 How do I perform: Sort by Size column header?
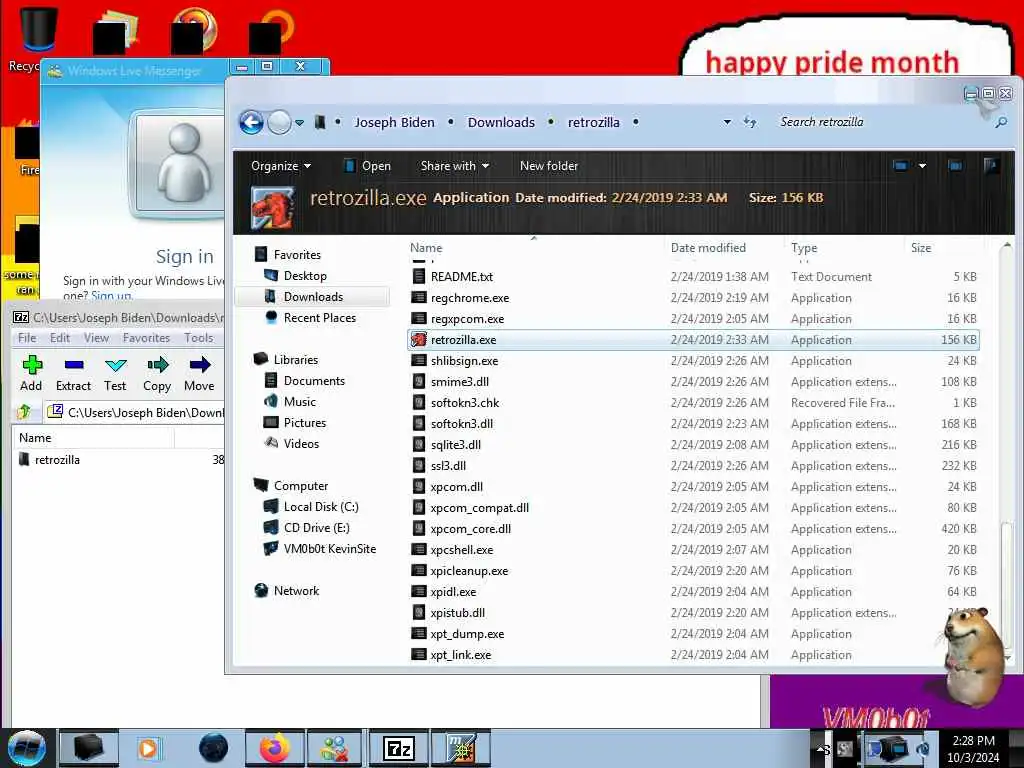[x=921, y=248]
